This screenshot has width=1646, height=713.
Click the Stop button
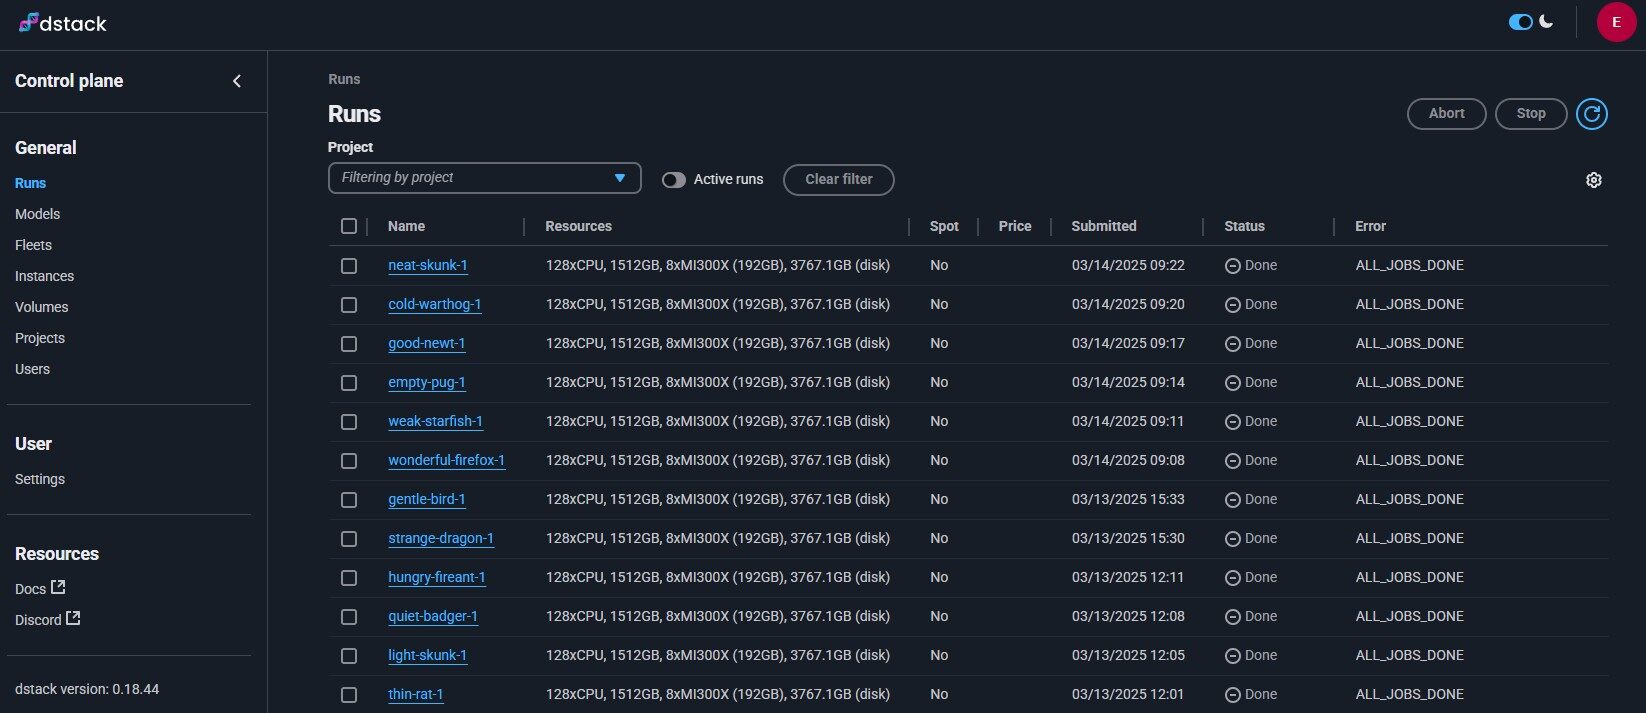[x=1530, y=113]
